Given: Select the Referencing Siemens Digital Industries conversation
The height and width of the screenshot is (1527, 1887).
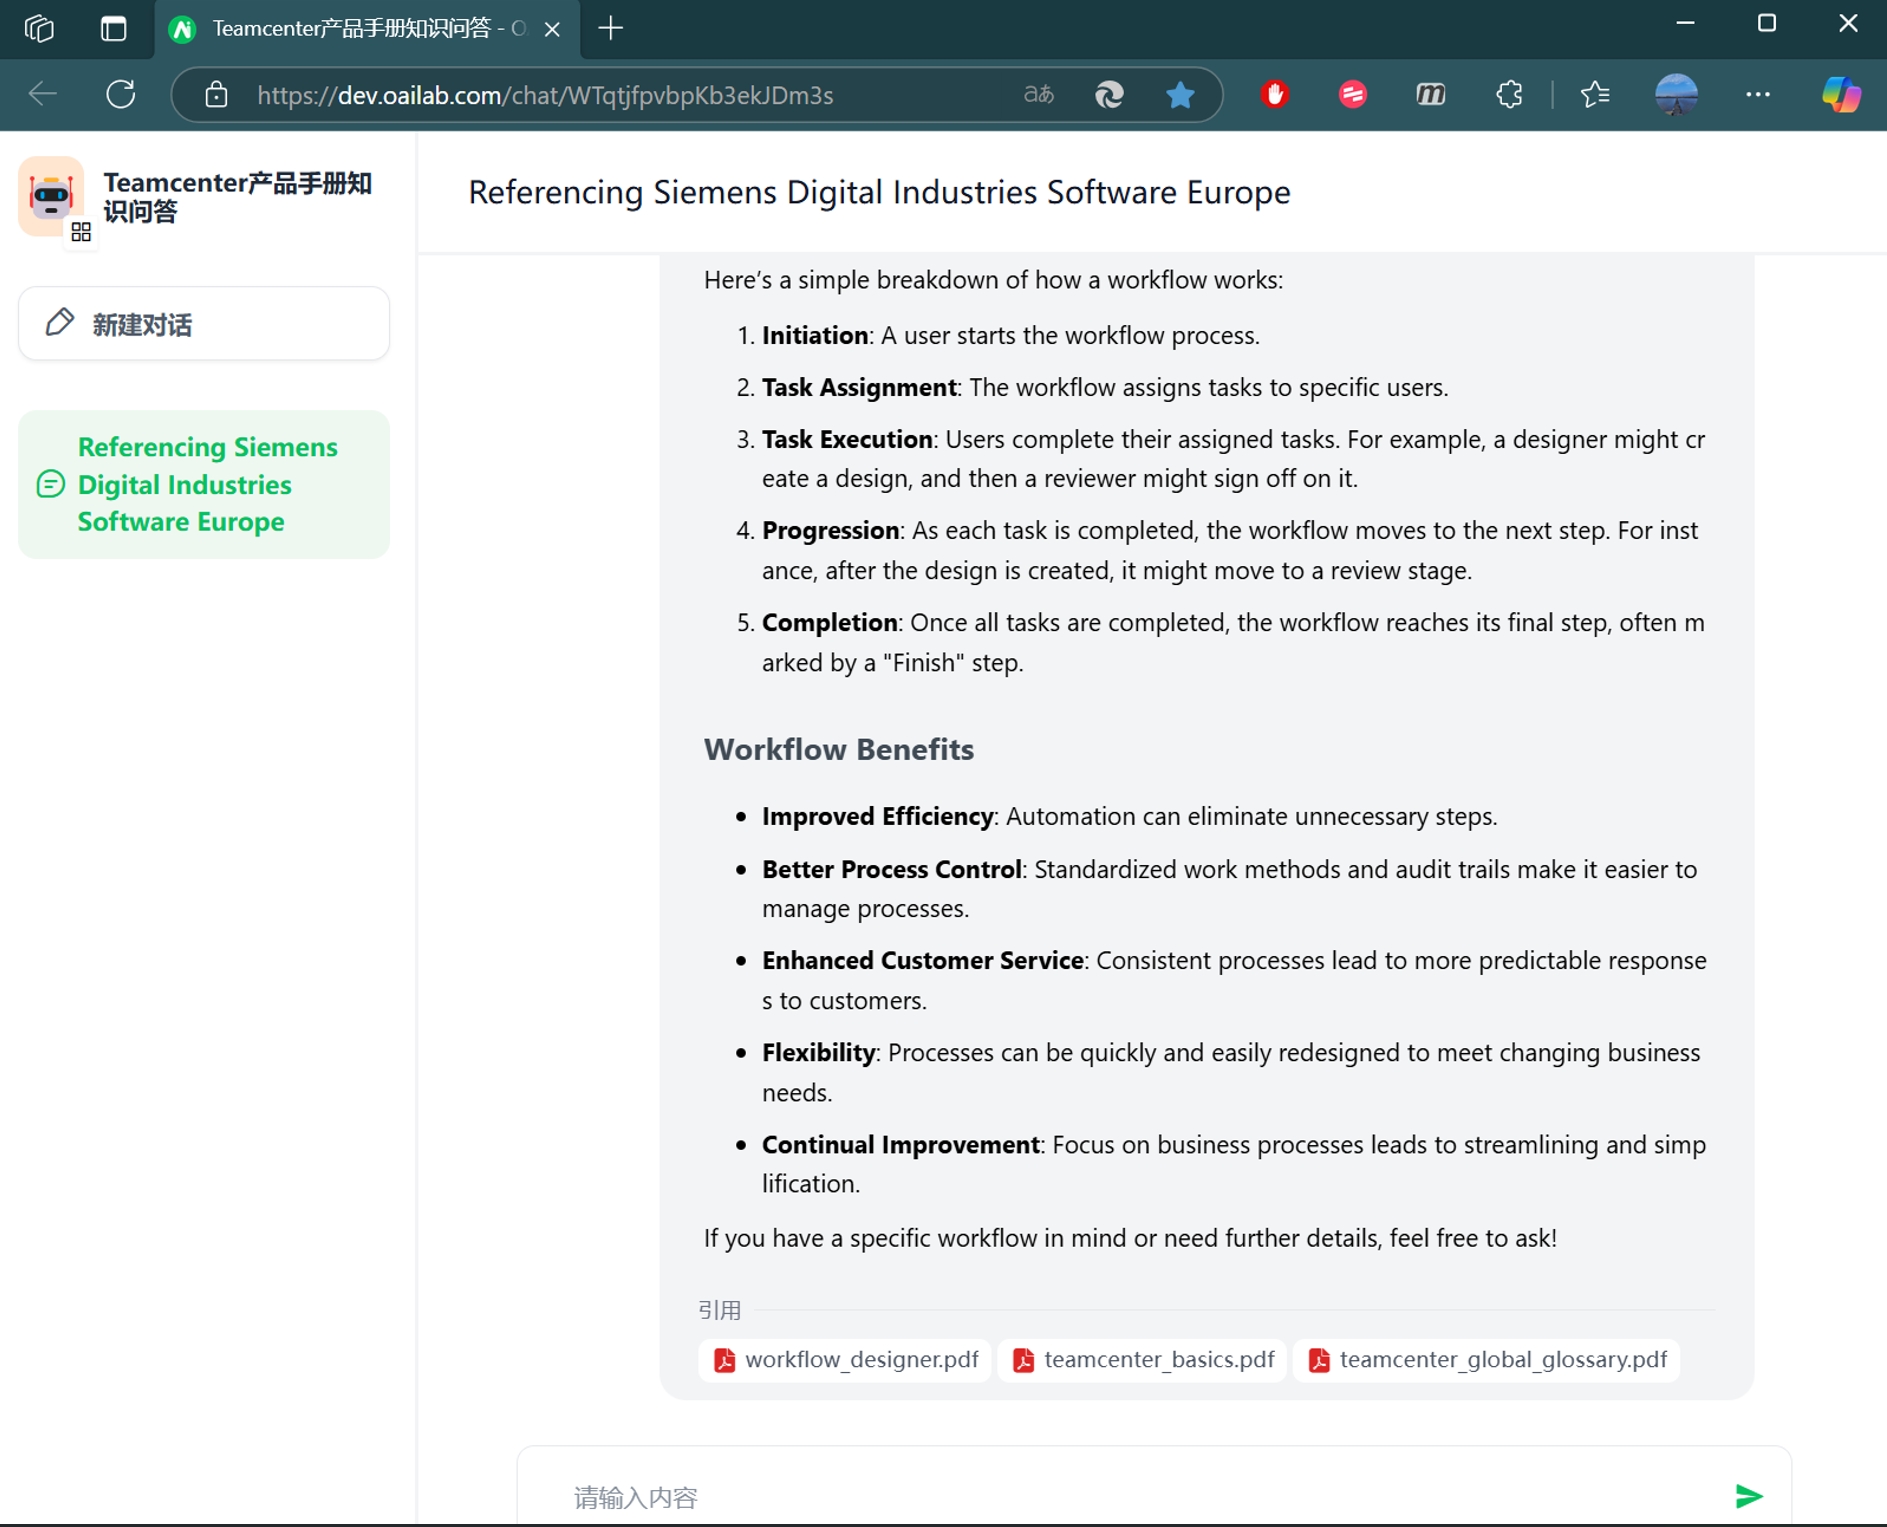Looking at the screenshot, I should [x=204, y=484].
